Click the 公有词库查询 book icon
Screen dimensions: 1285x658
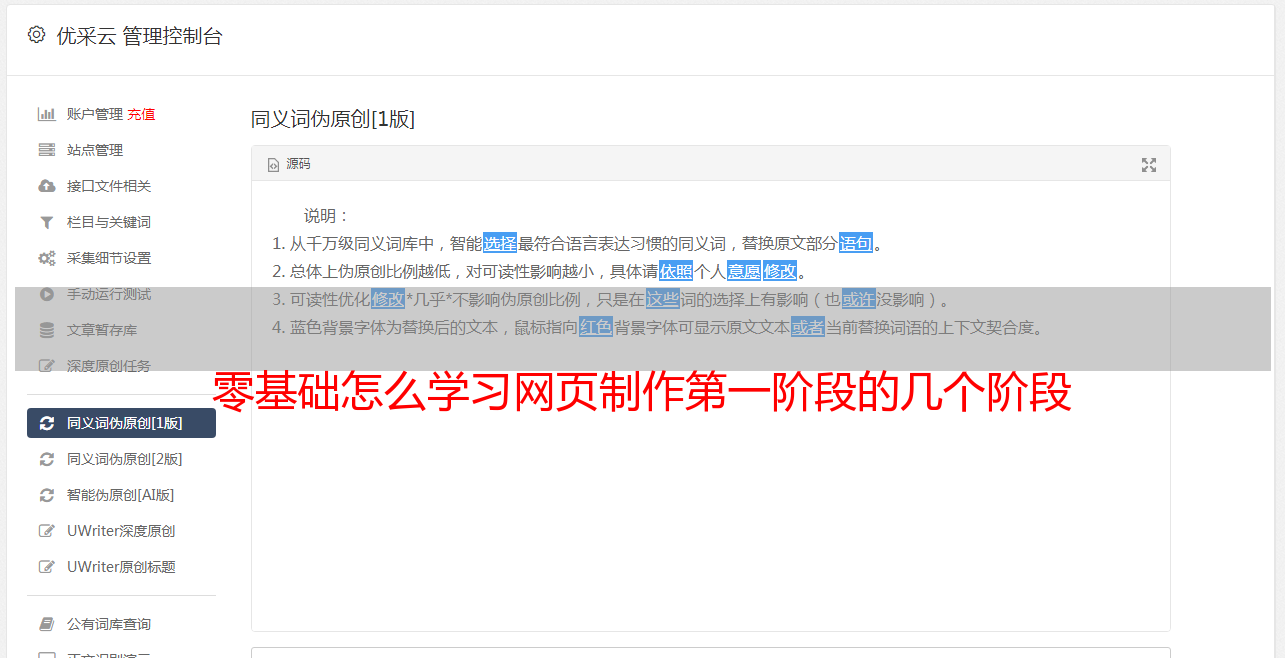[x=46, y=624]
